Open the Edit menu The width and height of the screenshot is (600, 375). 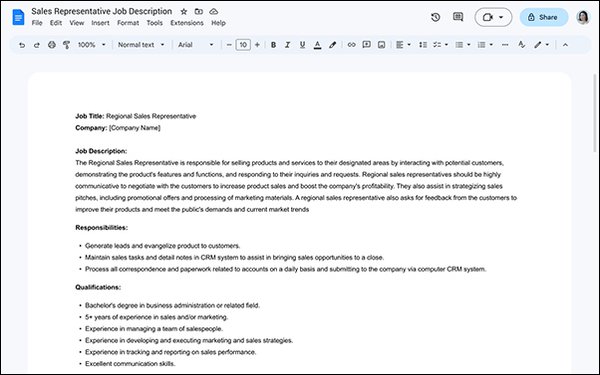(55, 23)
